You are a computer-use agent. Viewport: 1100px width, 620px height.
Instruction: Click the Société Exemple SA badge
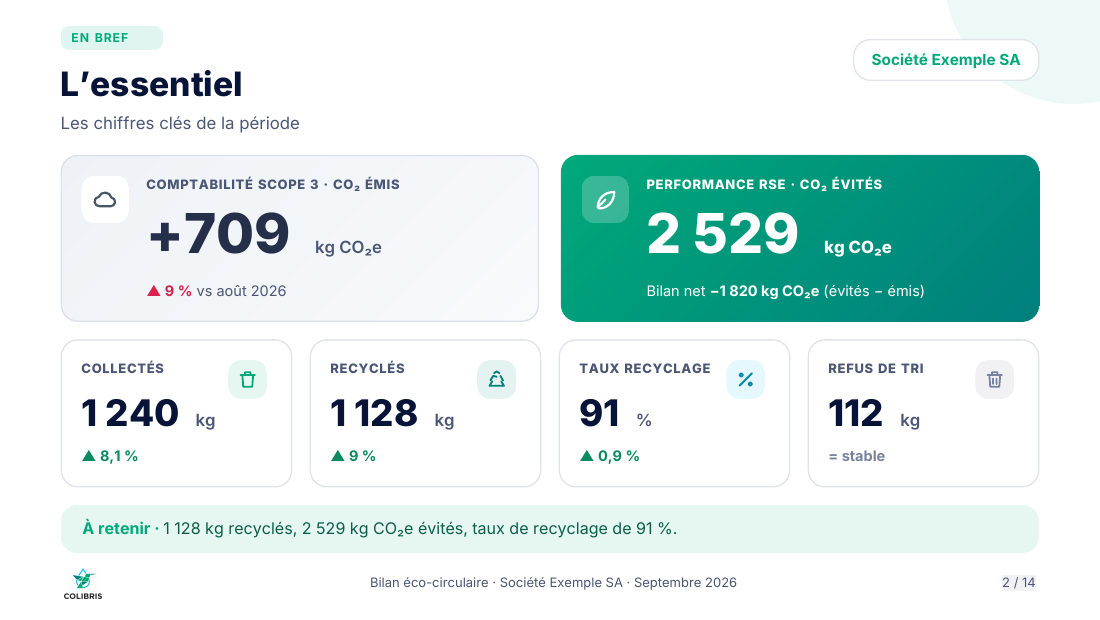click(x=946, y=60)
